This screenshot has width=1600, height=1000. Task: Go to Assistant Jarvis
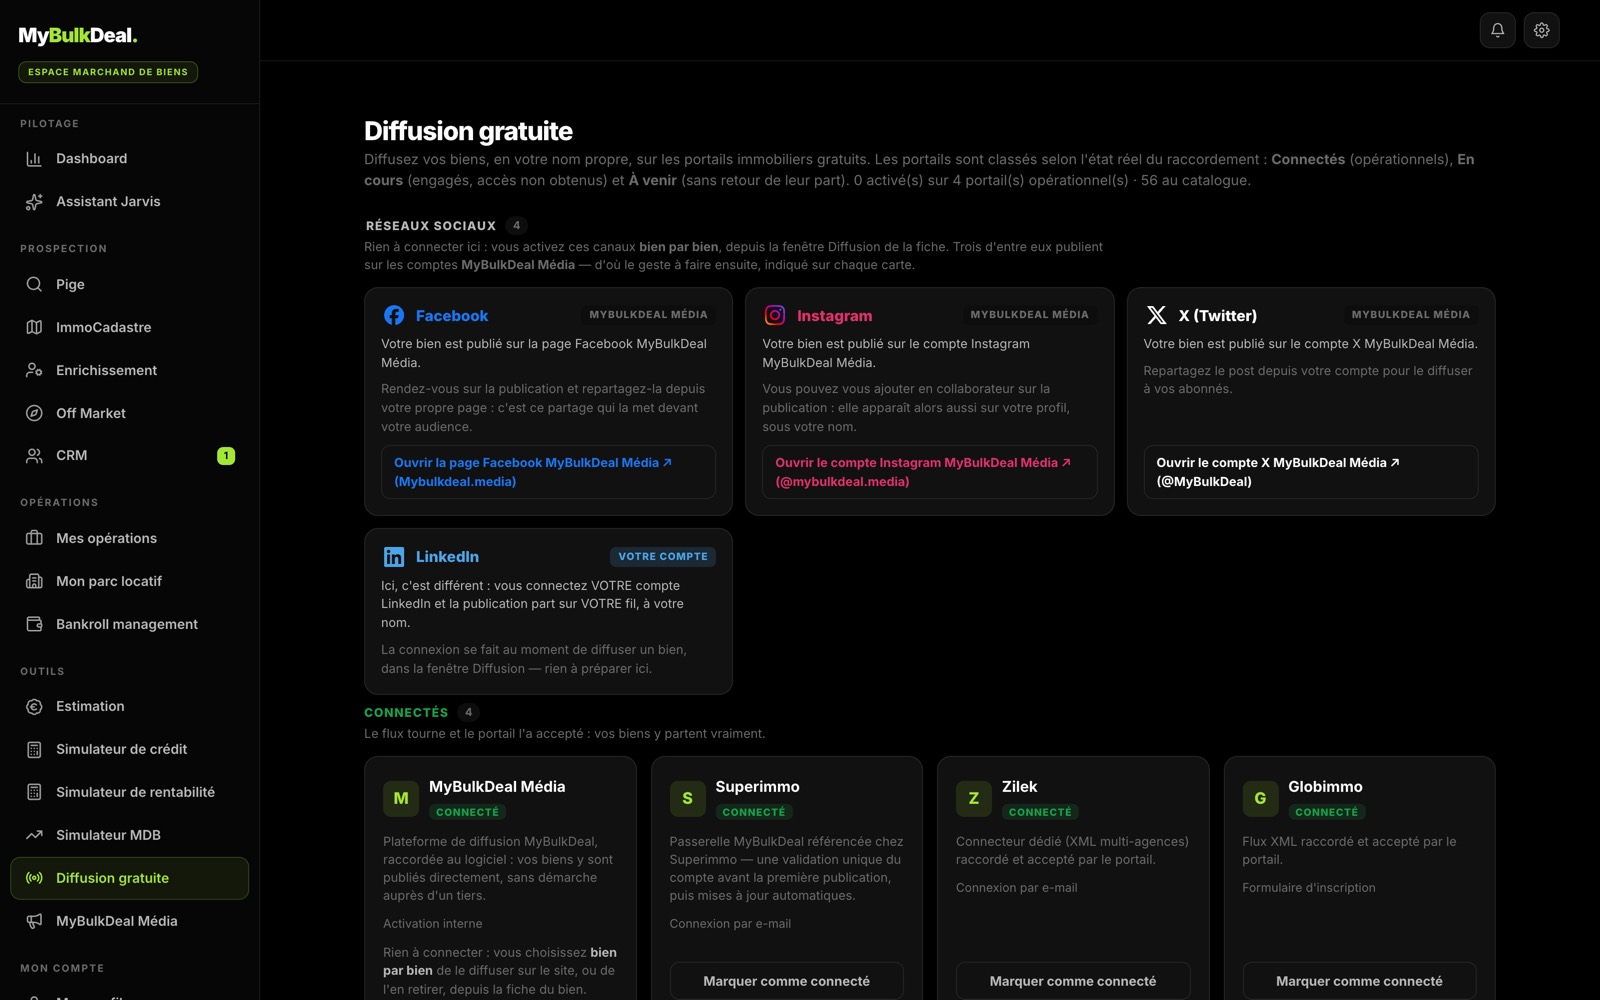pyautogui.click(x=130, y=202)
